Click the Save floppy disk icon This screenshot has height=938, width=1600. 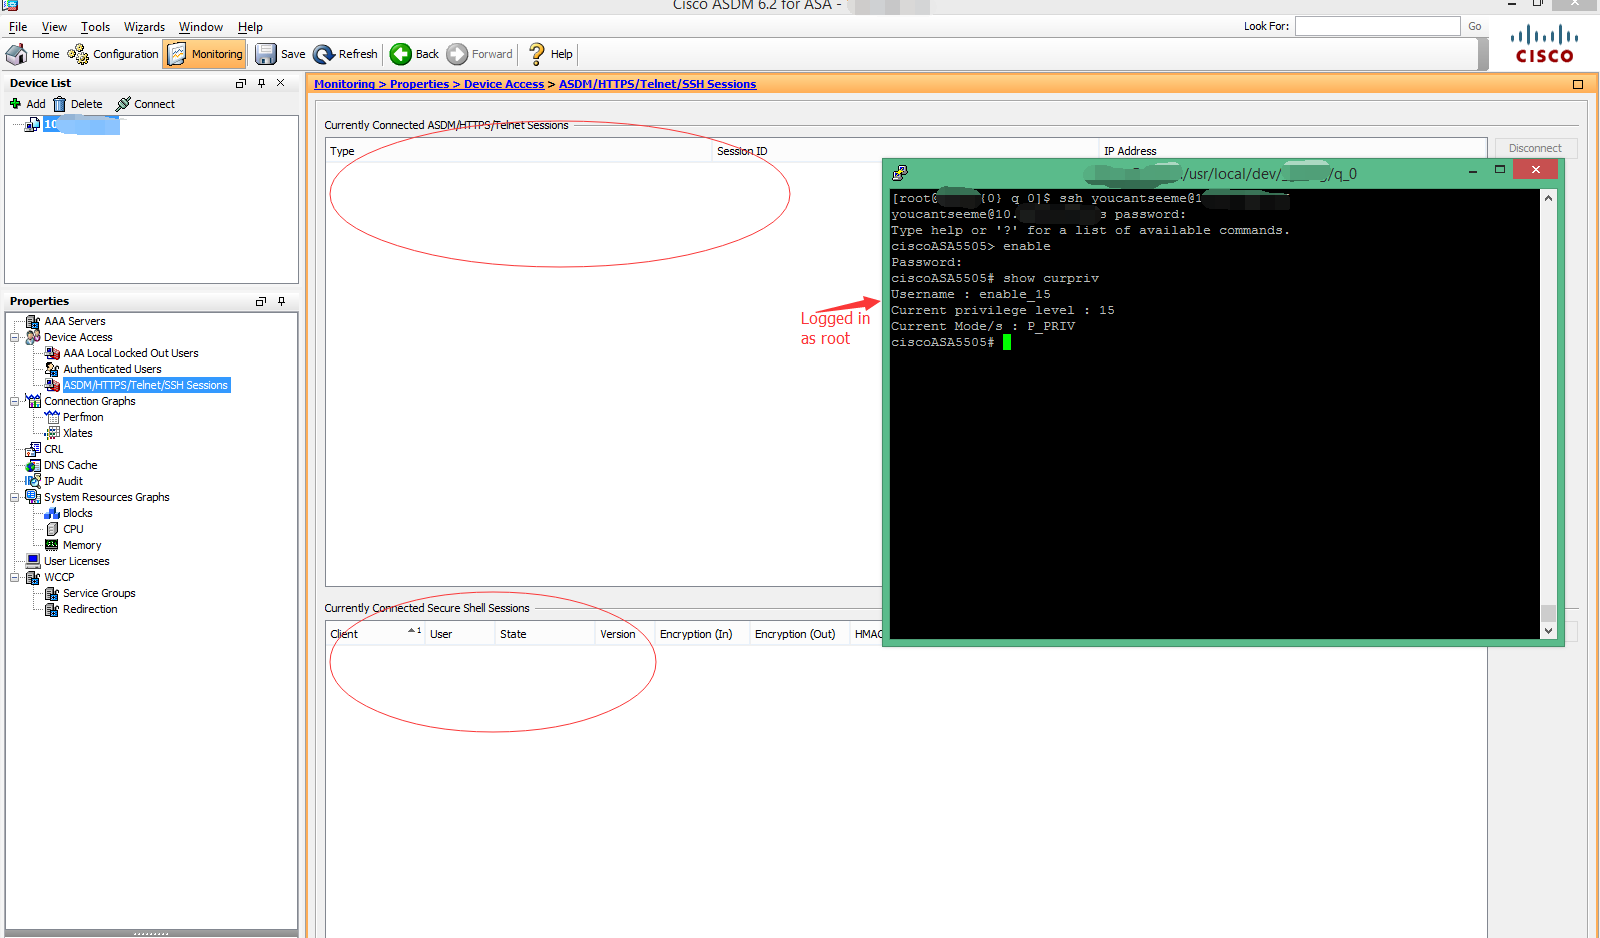coord(265,54)
